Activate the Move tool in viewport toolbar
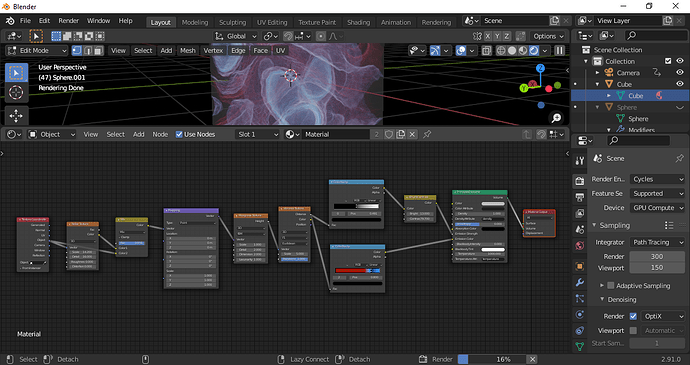Image resolution: width=690 pixels, height=365 pixels. 16,115
